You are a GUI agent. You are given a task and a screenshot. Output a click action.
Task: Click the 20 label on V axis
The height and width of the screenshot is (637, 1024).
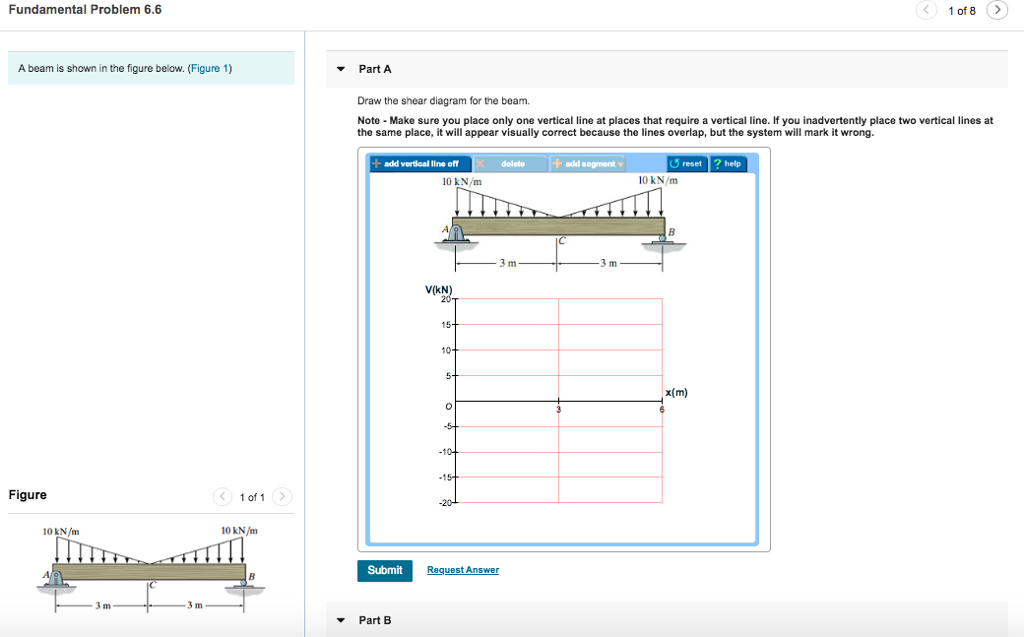[x=446, y=299]
